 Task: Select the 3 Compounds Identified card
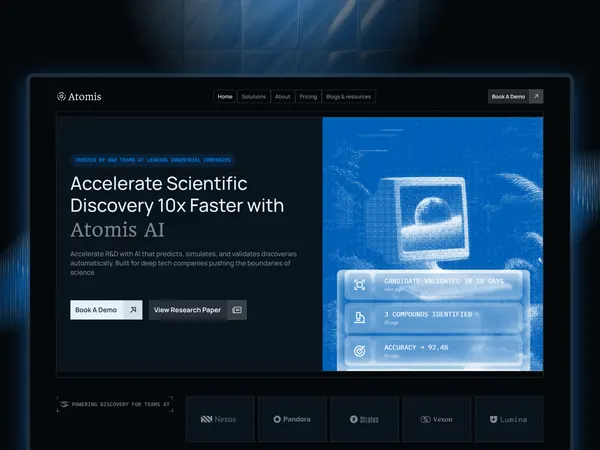[x=433, y=318]
